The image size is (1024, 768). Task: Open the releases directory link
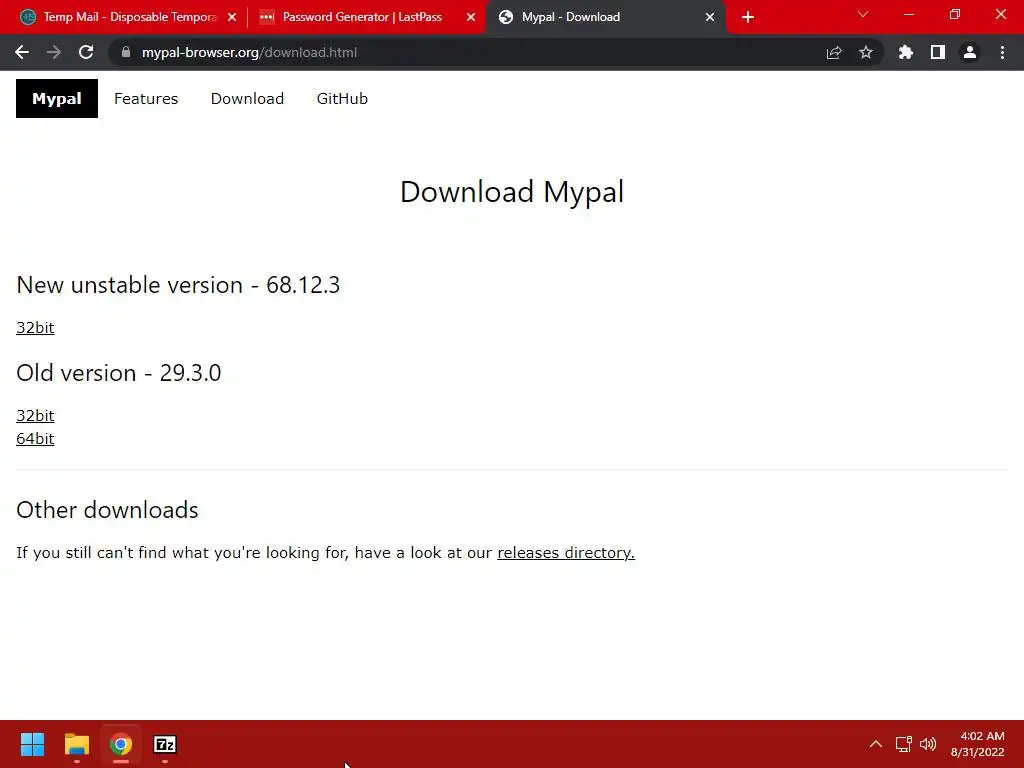pyautogui.click(x=566, y=552)
